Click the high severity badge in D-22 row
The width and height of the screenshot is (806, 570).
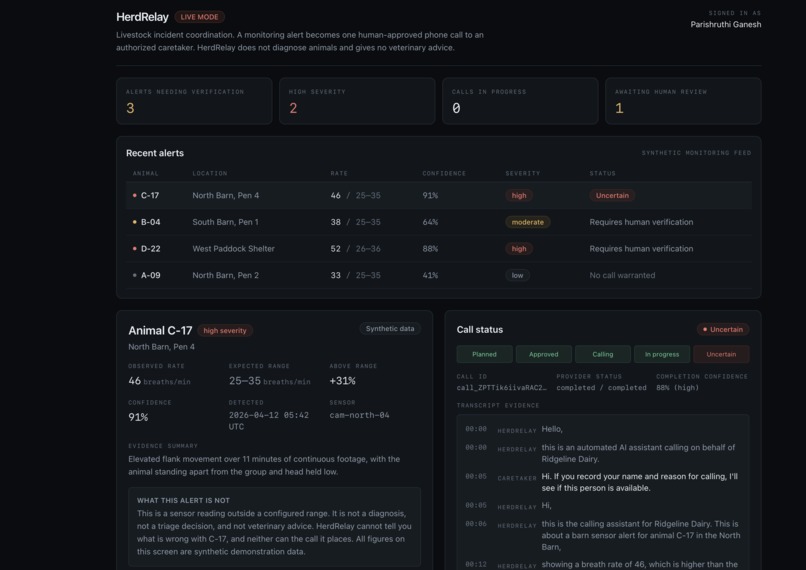point(519,249)
